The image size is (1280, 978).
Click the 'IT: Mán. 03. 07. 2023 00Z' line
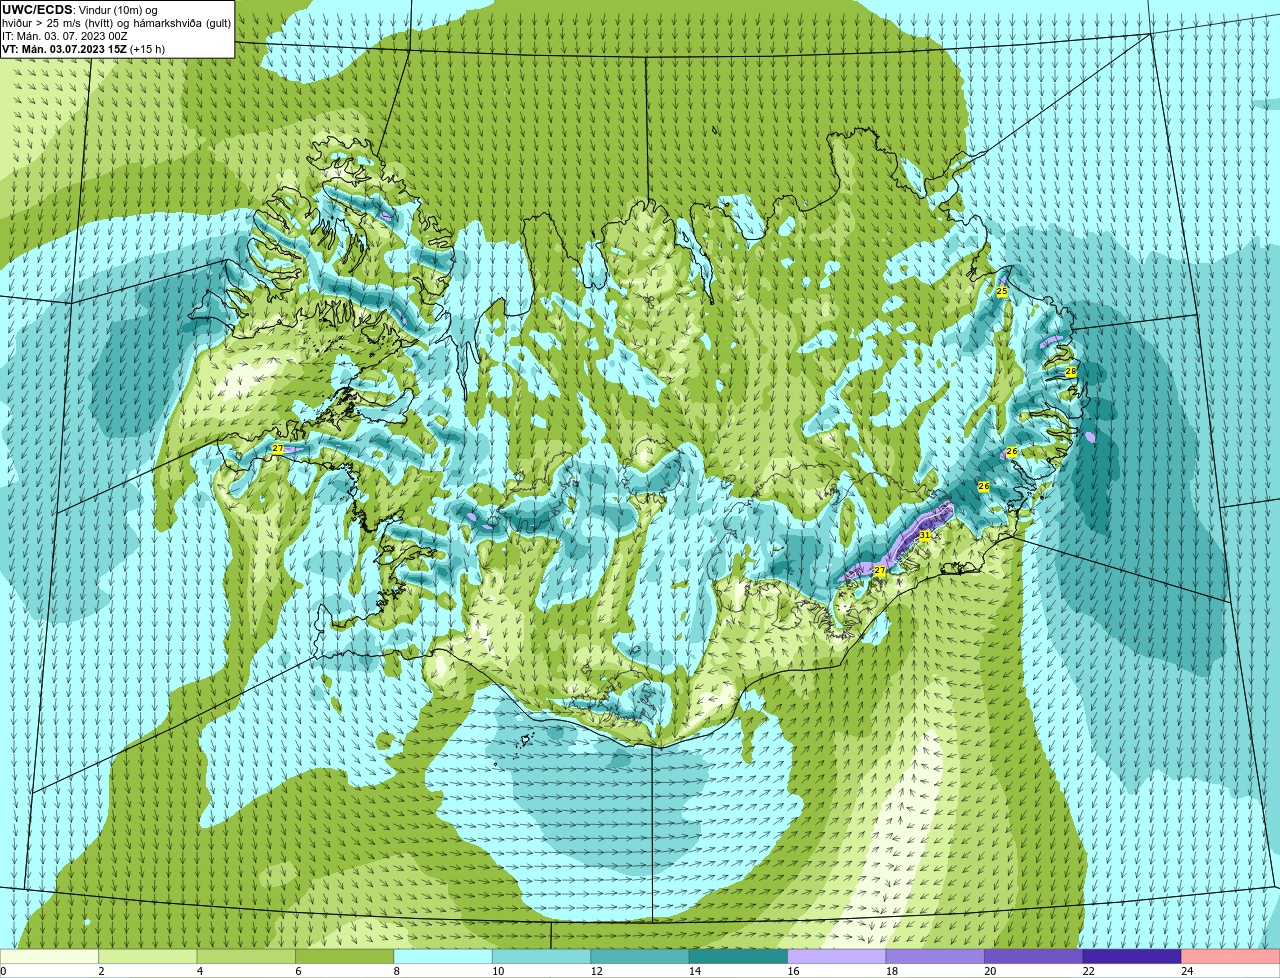[64, 35]
